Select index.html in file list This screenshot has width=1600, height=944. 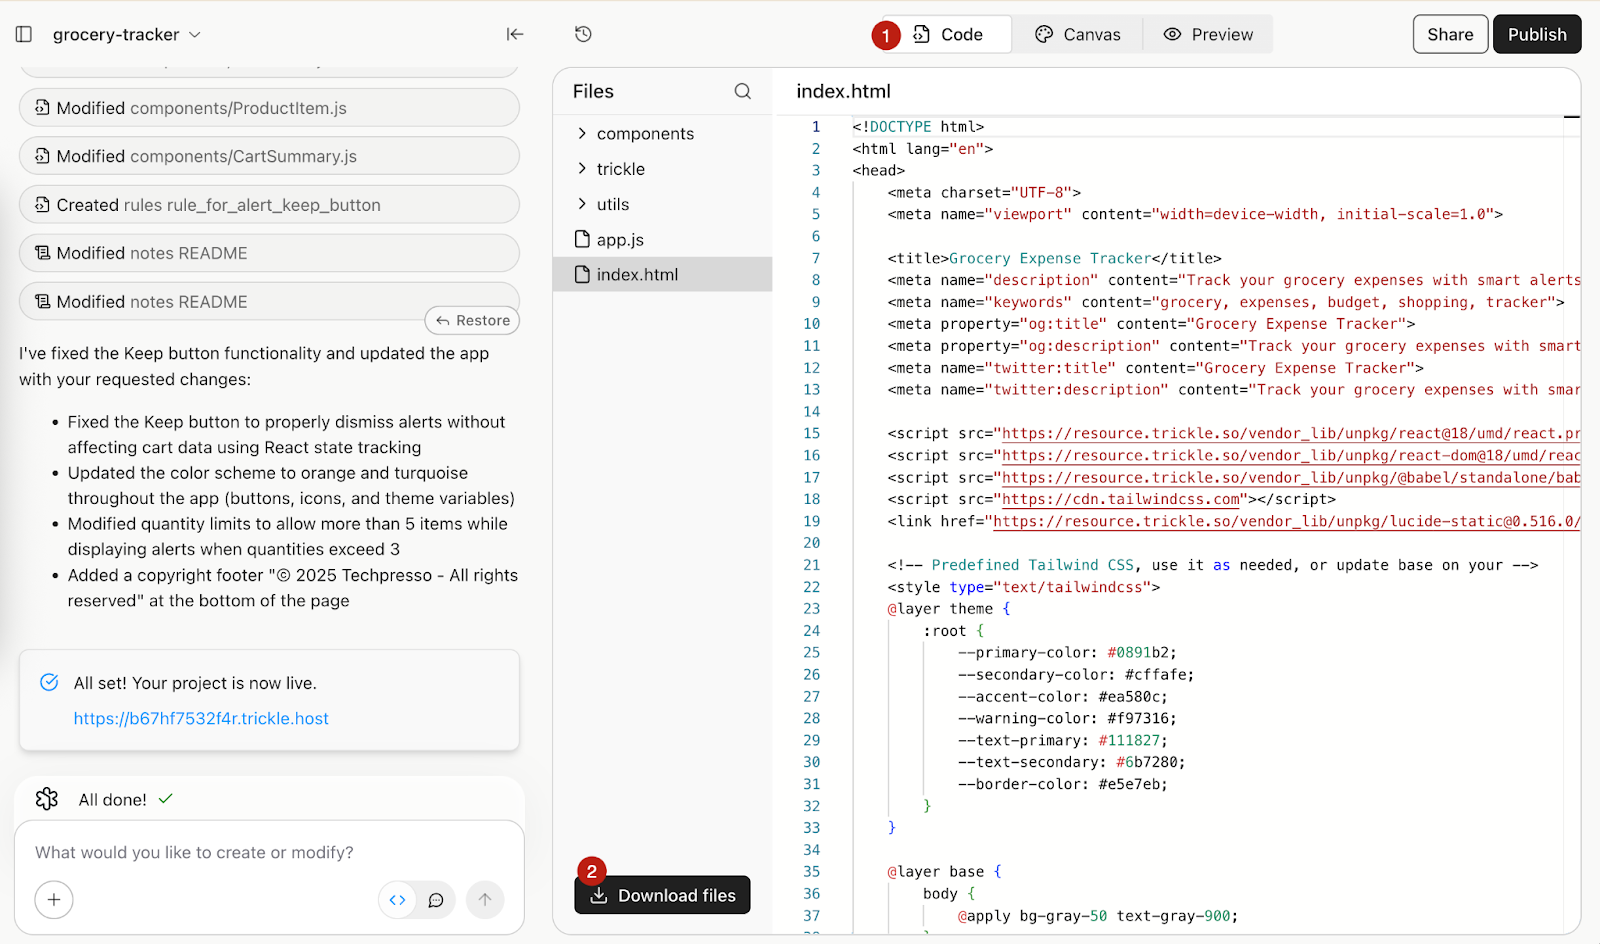coord(662,274)
